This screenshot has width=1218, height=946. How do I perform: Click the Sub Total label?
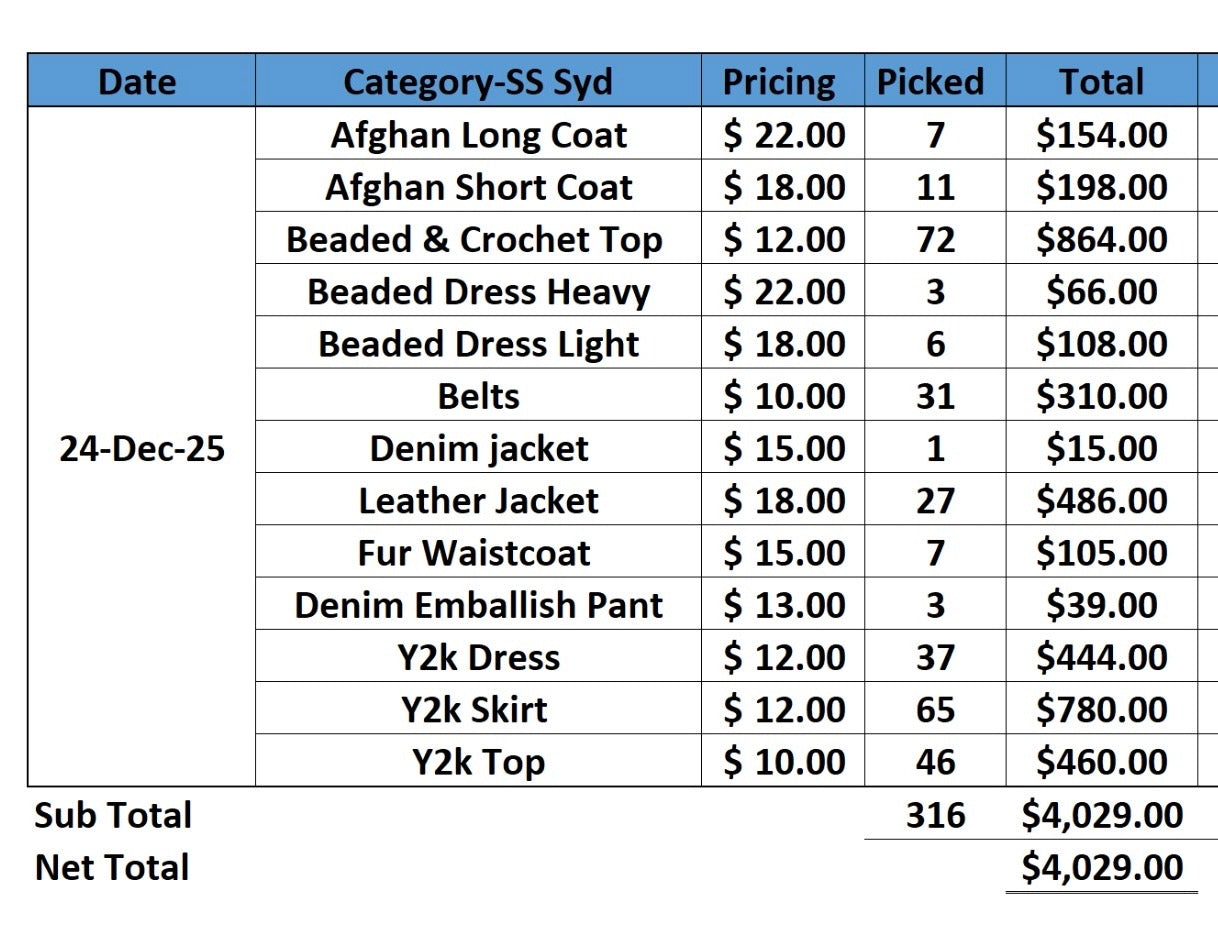click(113, 815)
